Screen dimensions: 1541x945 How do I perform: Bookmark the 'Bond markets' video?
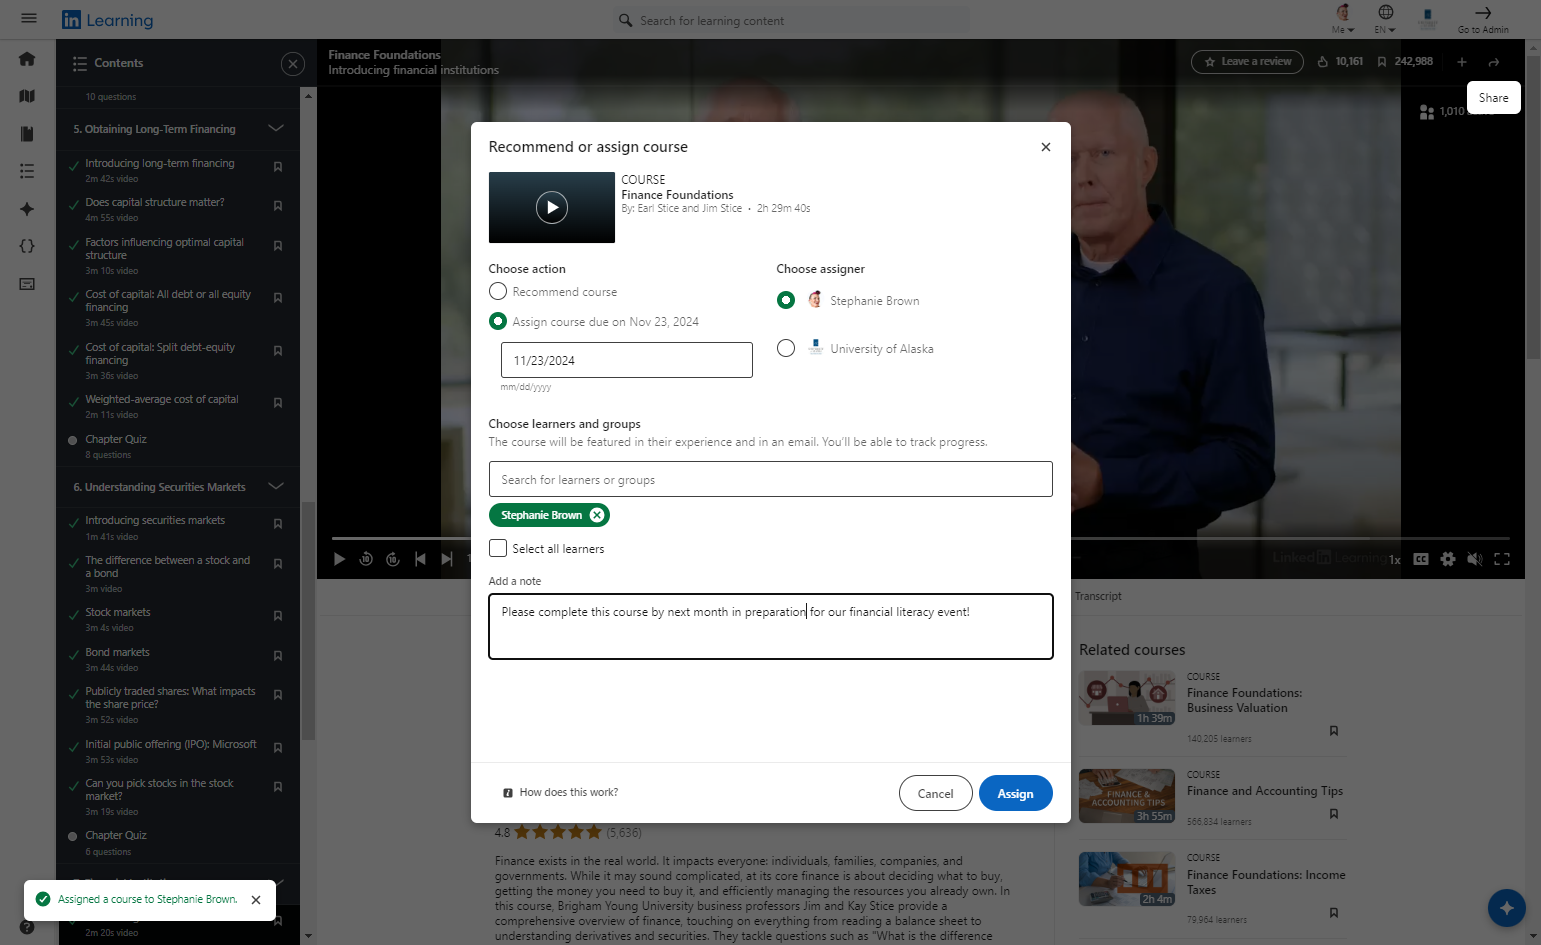278,656
